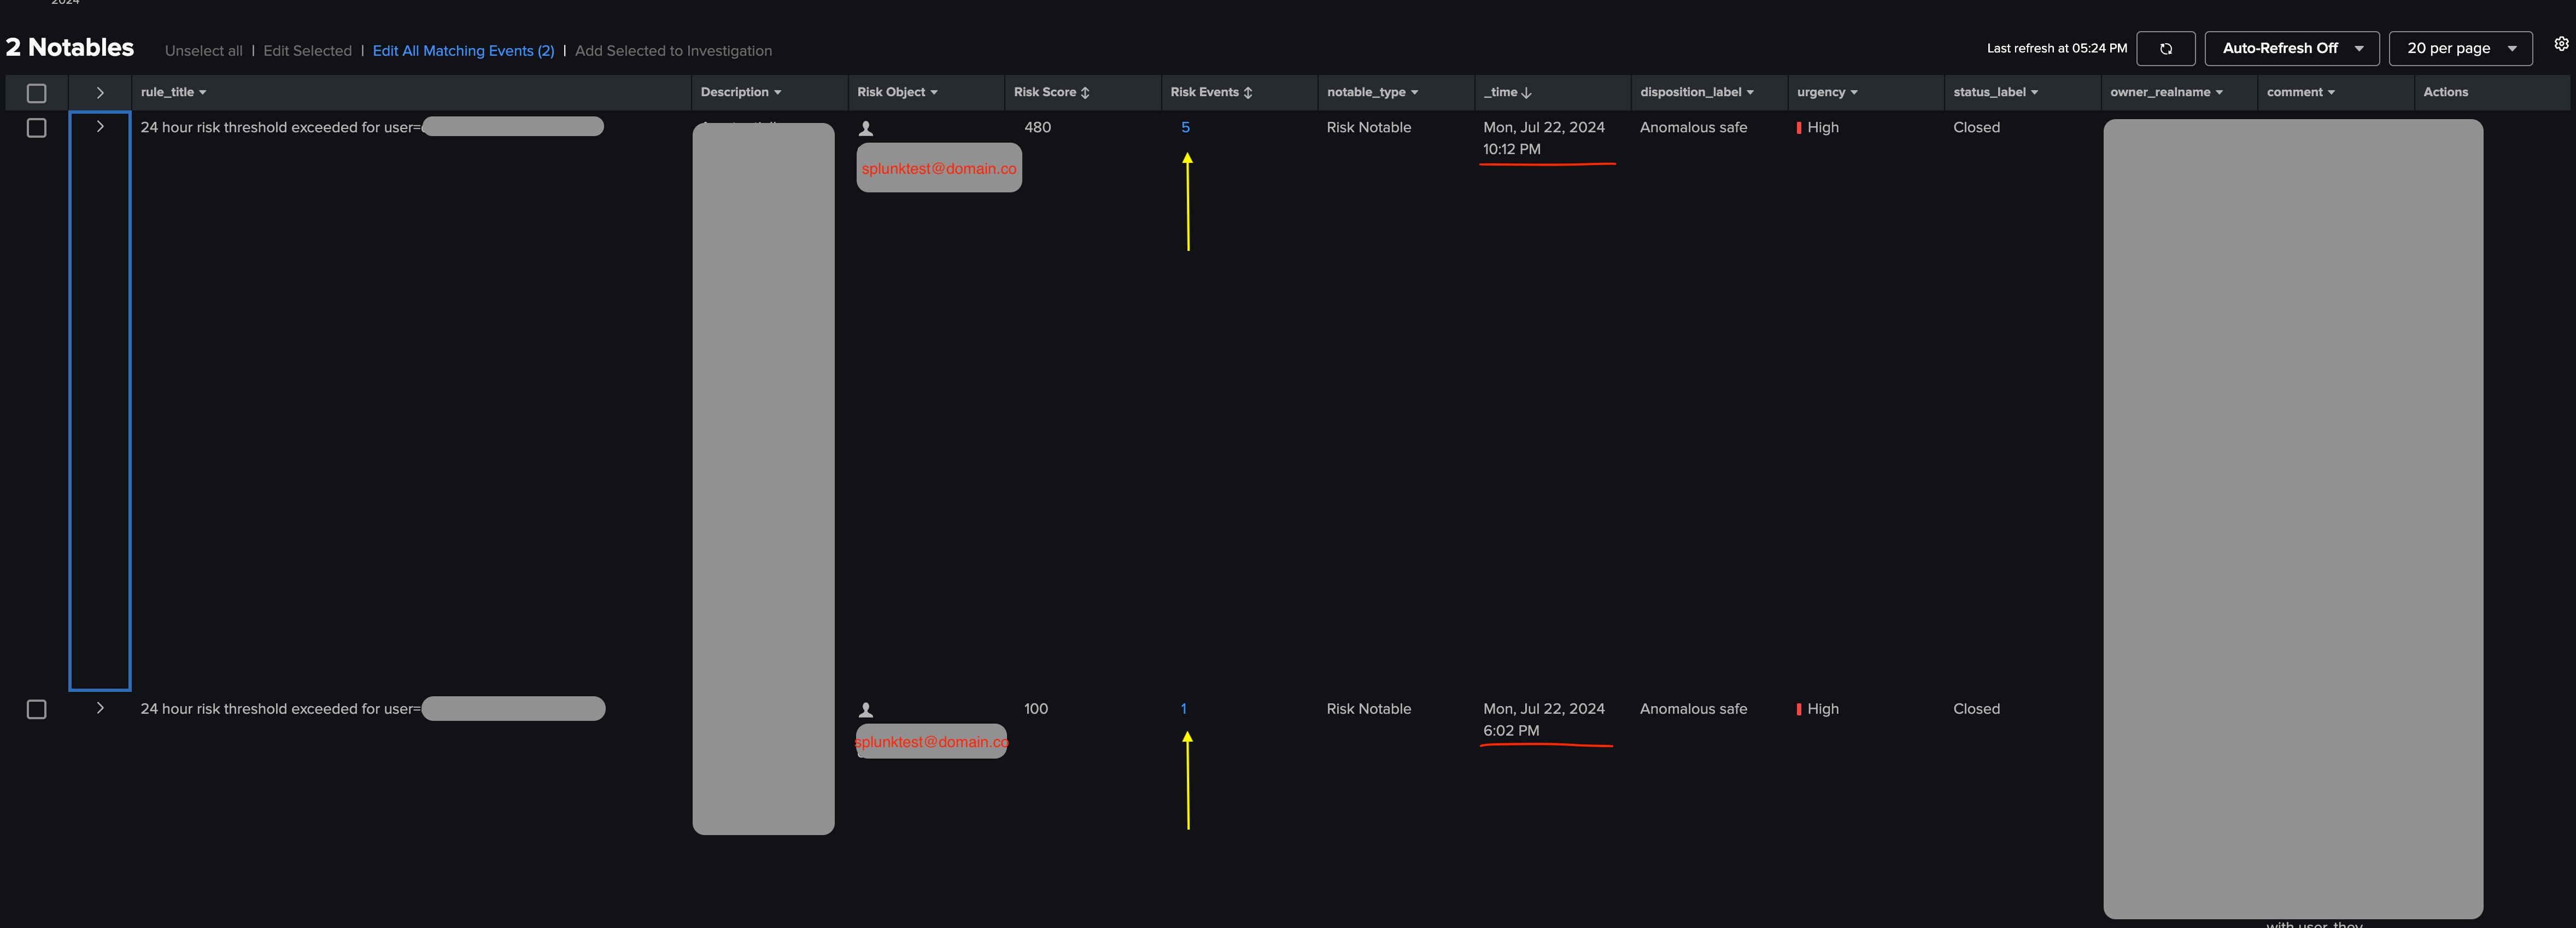The width and height of the screenshot is (2576, 928).
Task: Open the 20 per page dropdown
Action: [2460, 48]
